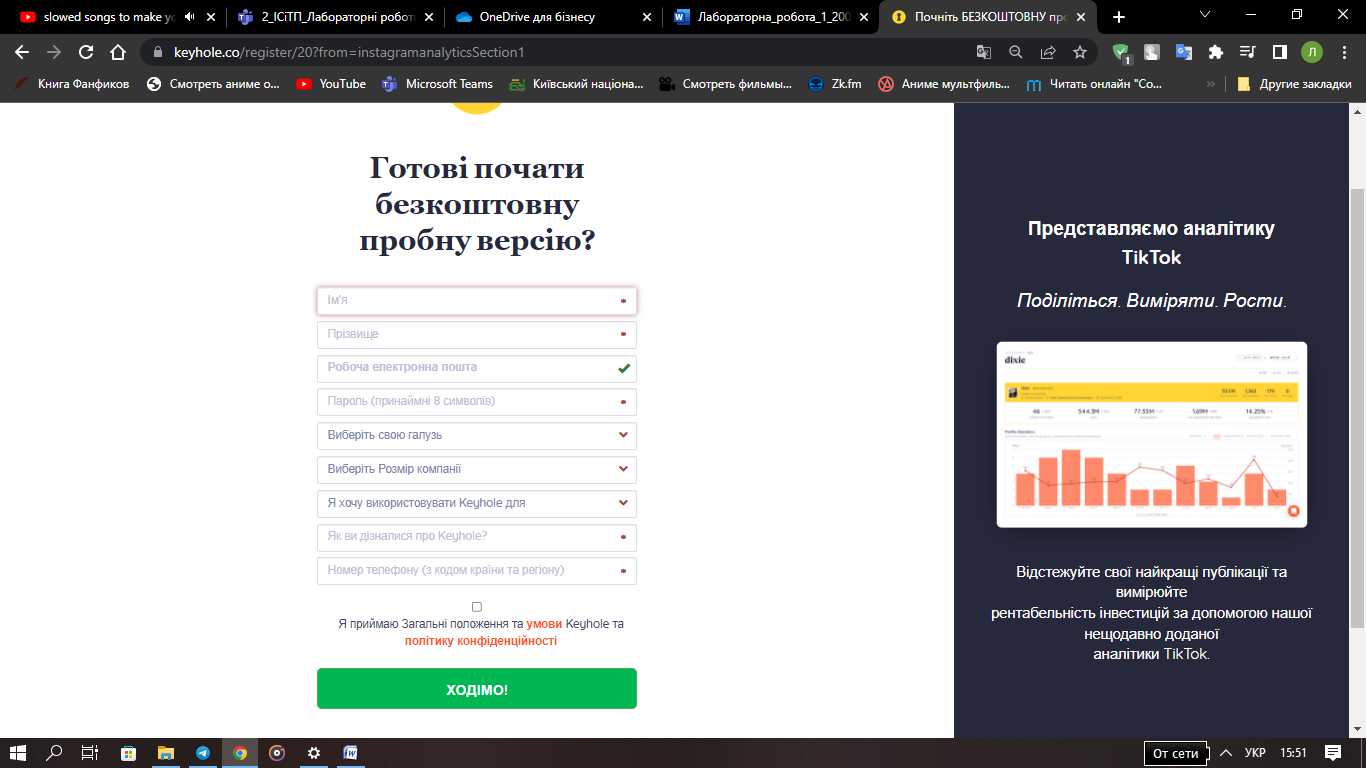Click the TikTok analytics dashboard preview image
1366x768 pixels.
point(1152,435)
